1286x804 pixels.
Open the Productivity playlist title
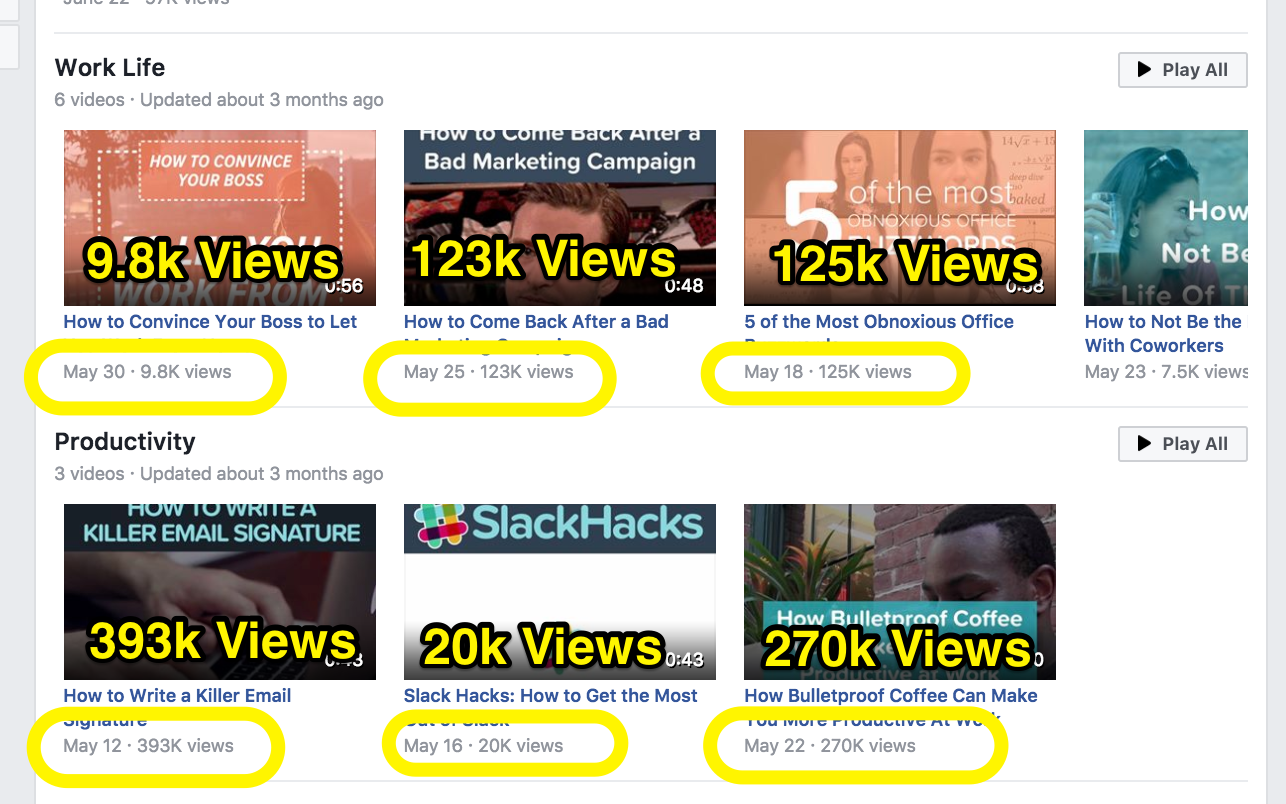tap(125, 441)
